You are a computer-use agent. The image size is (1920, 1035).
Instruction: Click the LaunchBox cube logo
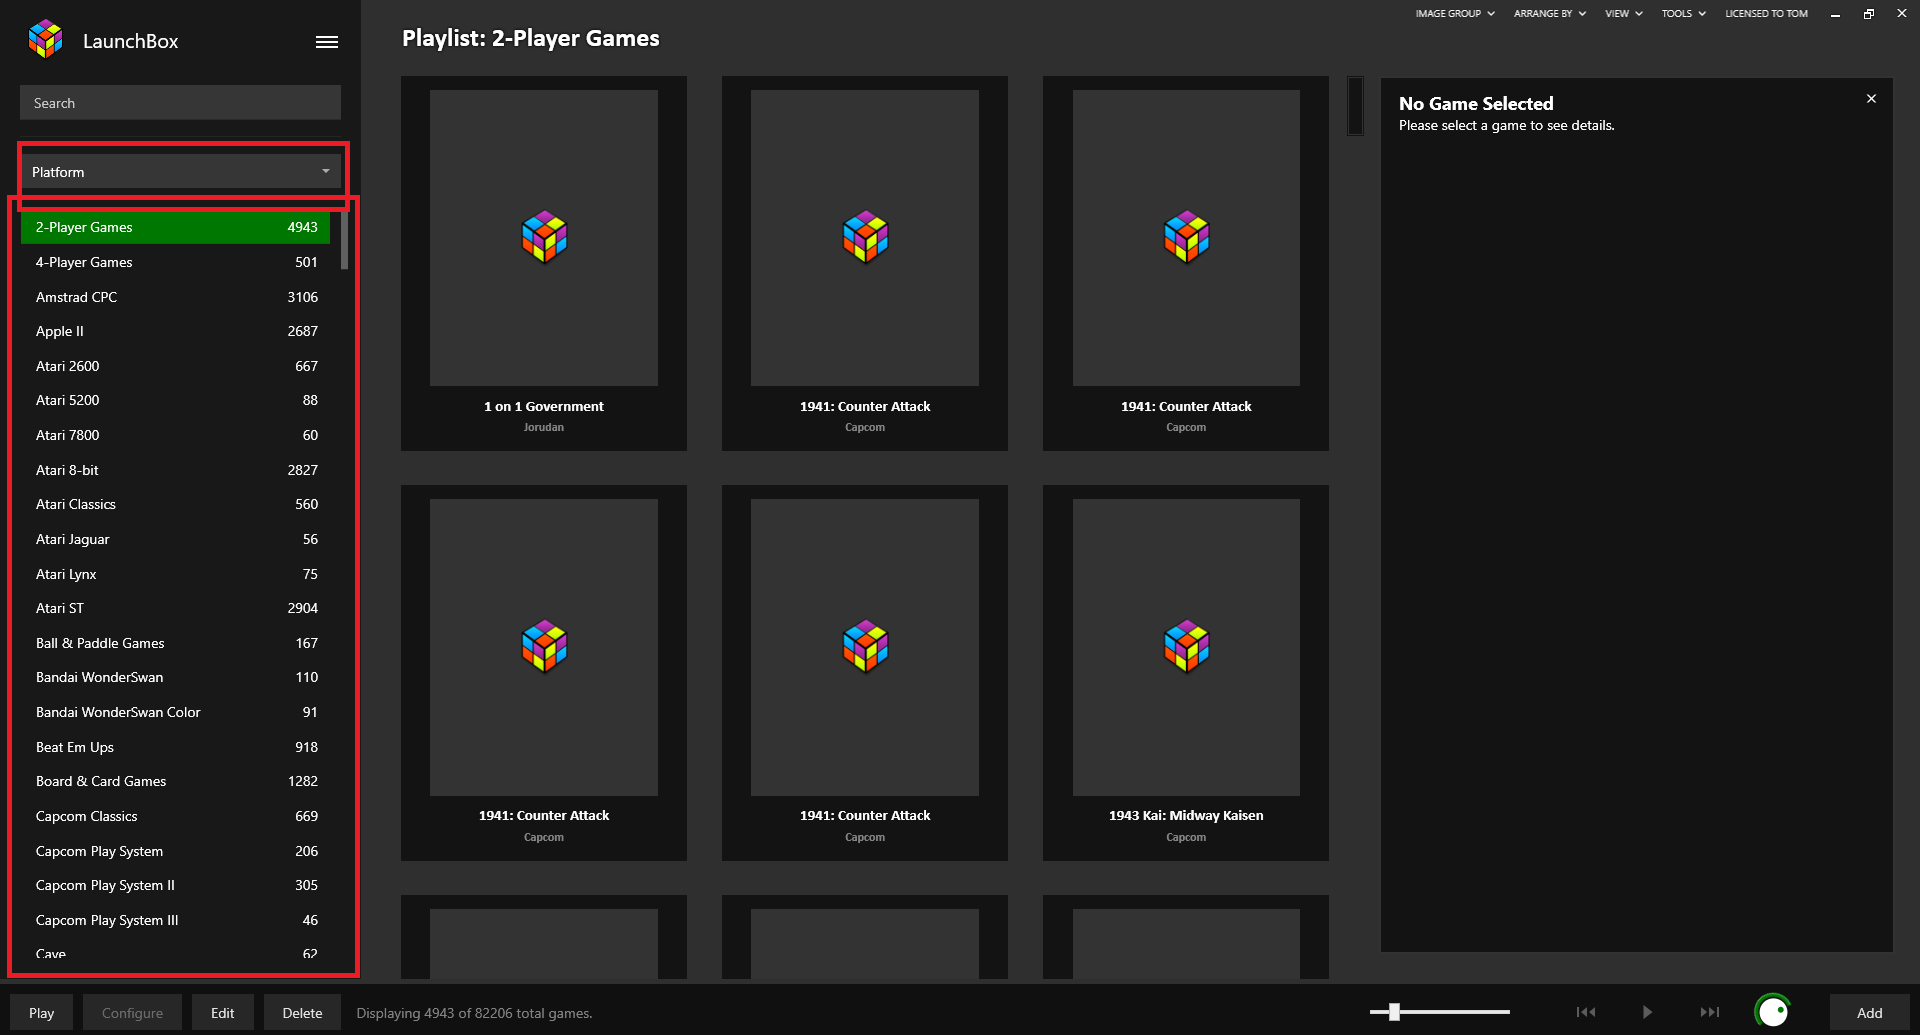[x=45, y=40]
